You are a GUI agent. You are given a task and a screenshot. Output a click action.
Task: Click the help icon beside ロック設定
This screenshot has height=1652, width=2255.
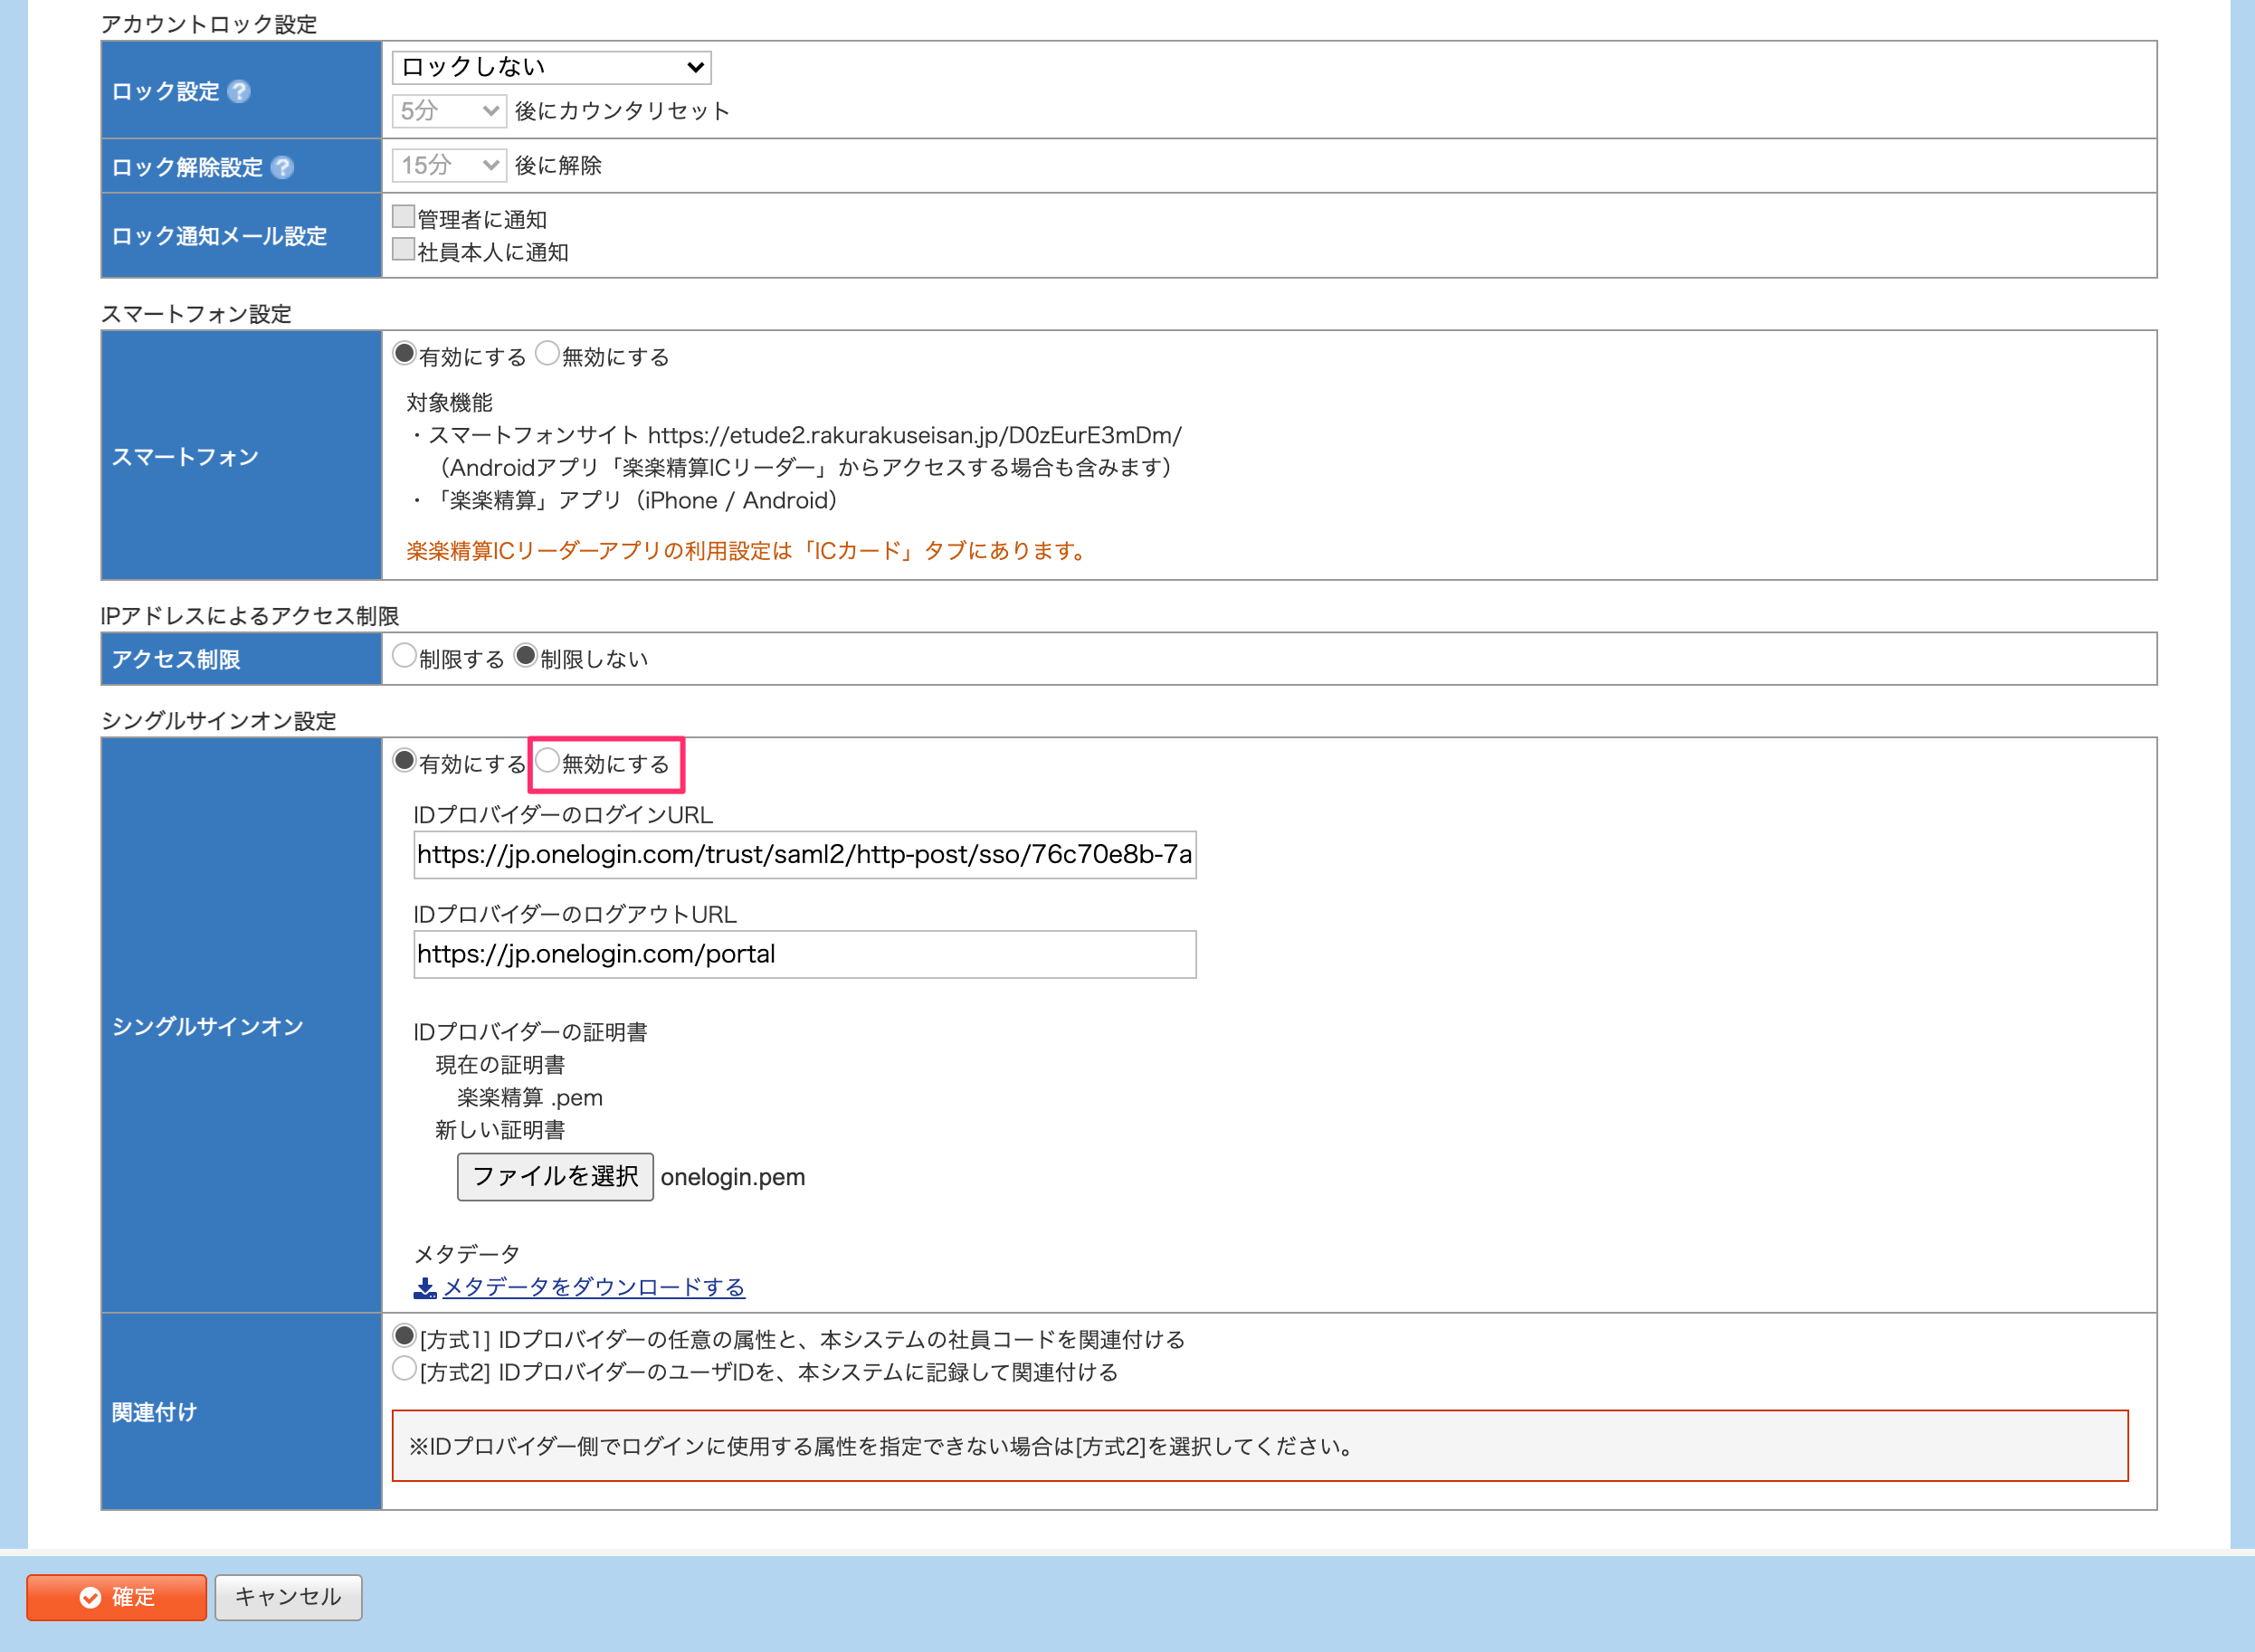[239, 91]
